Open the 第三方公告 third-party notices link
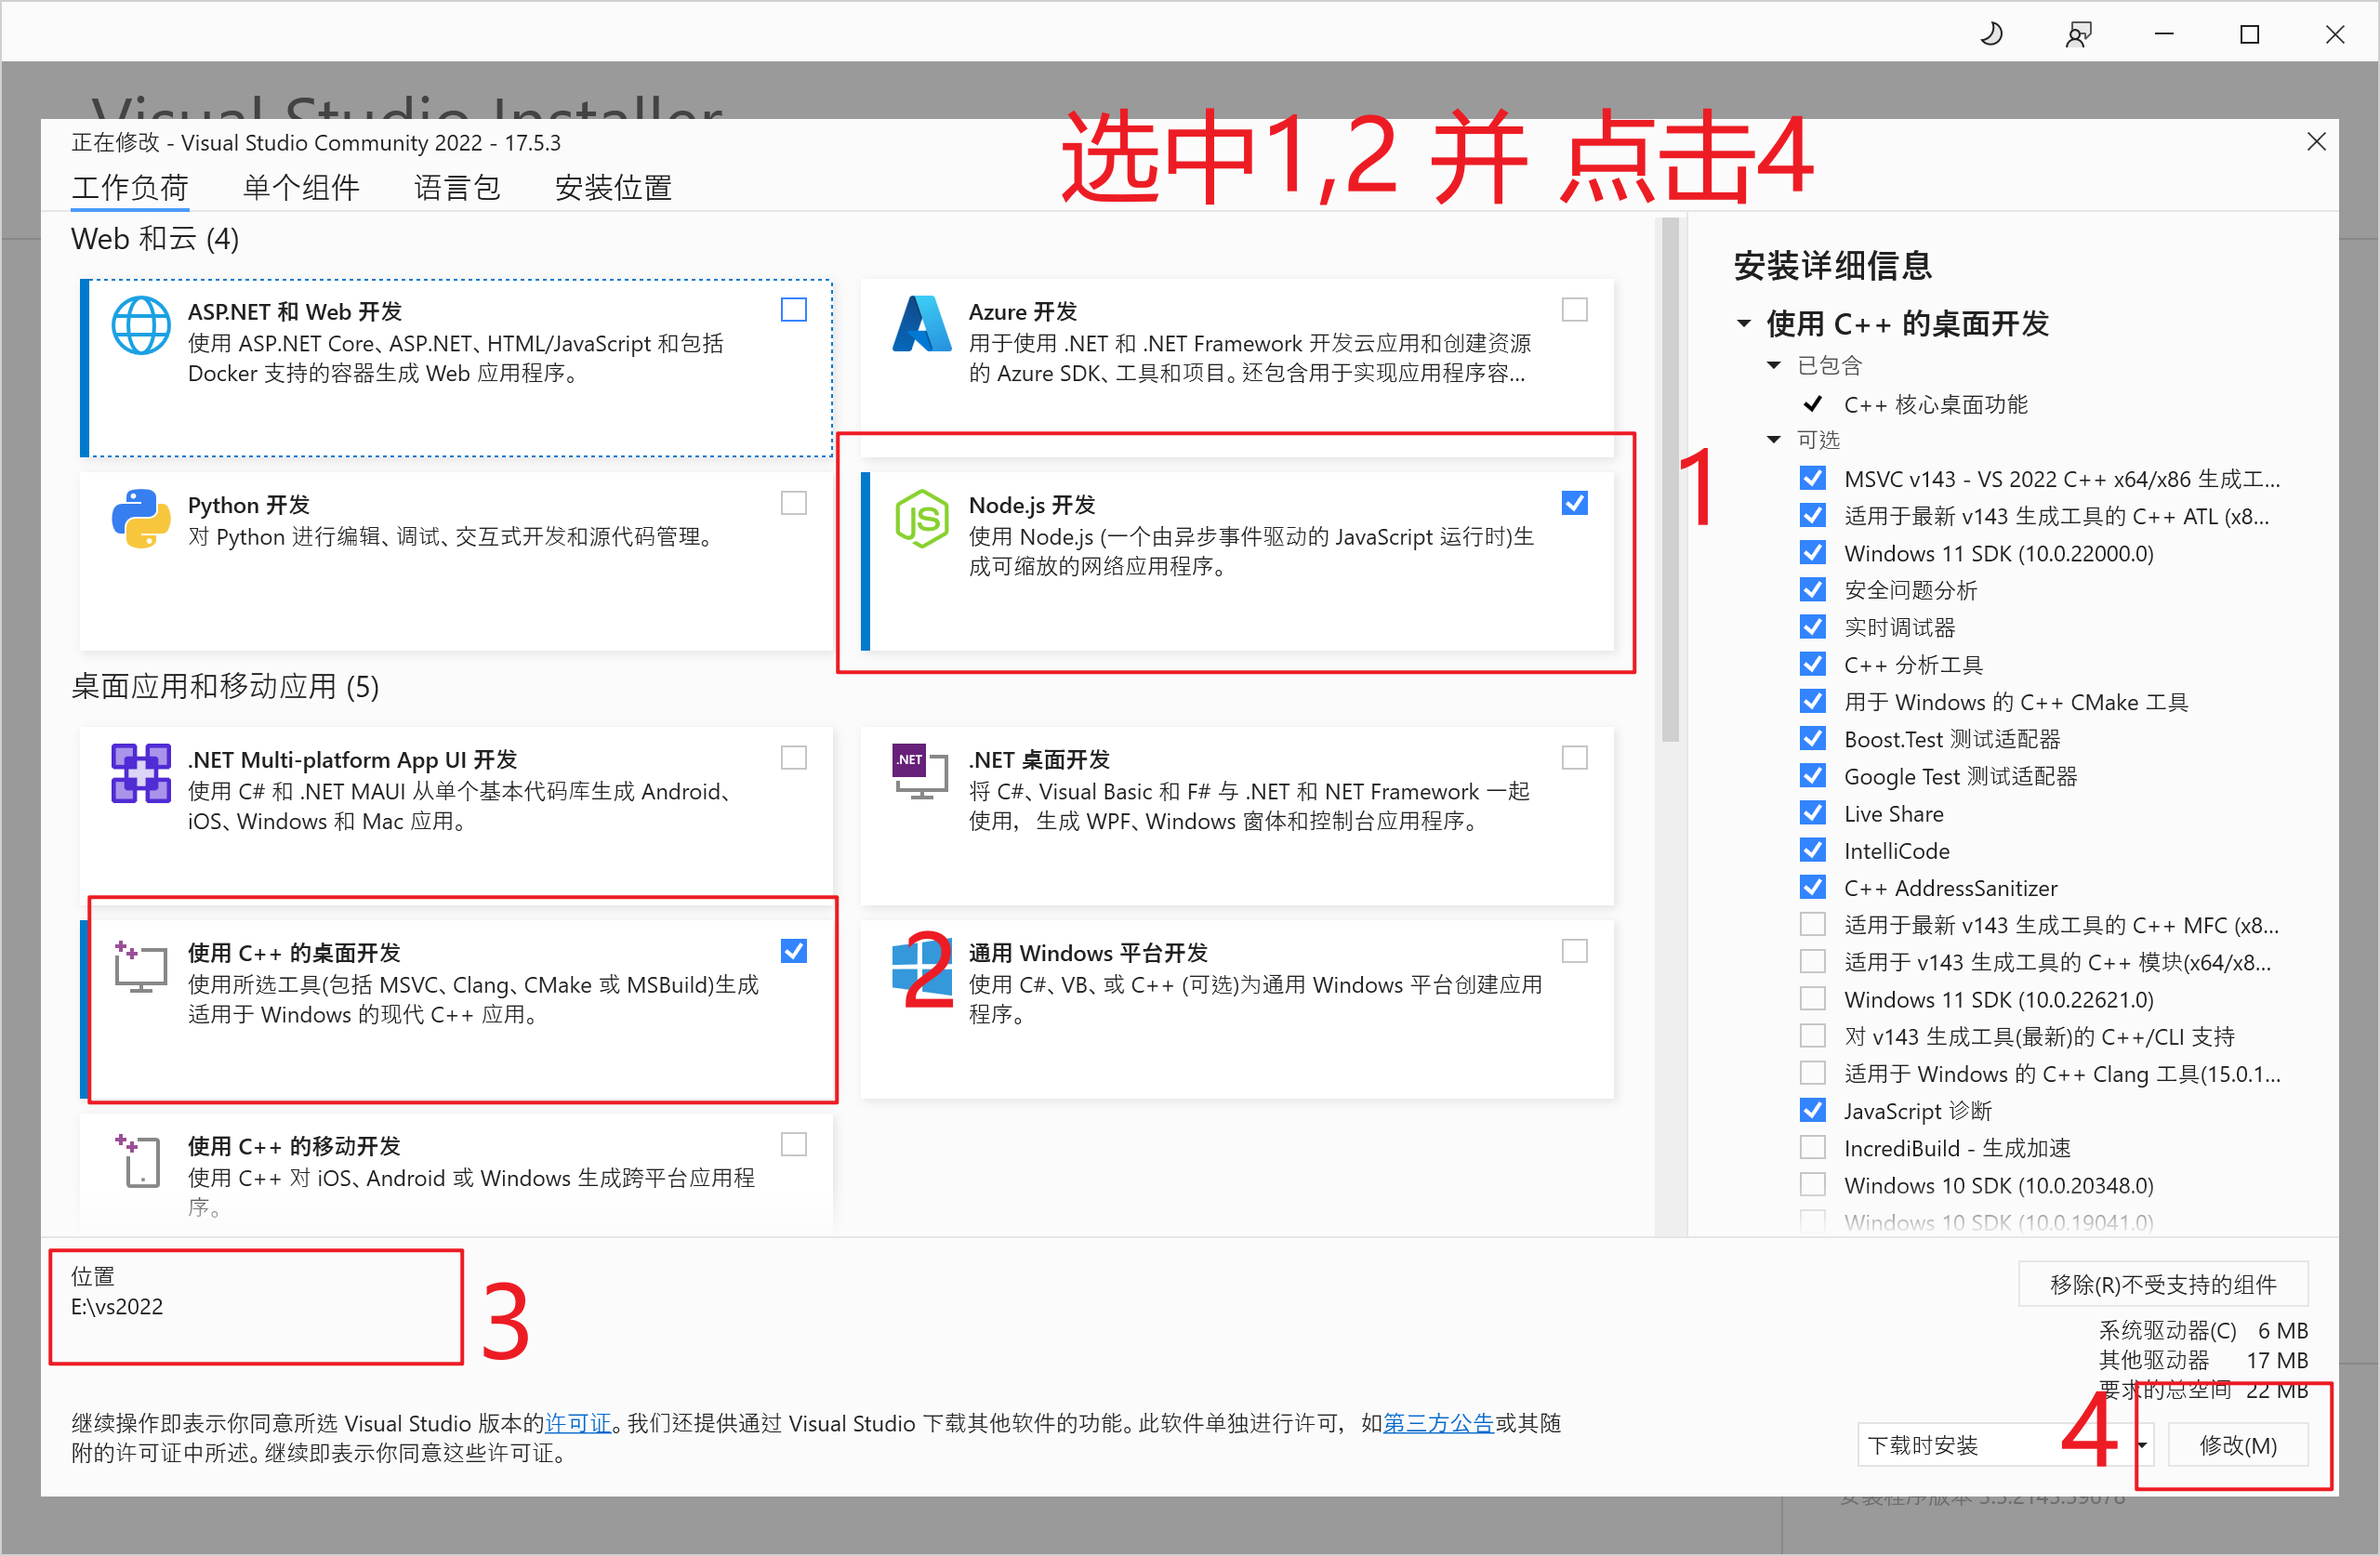 click(1438, 1423)
